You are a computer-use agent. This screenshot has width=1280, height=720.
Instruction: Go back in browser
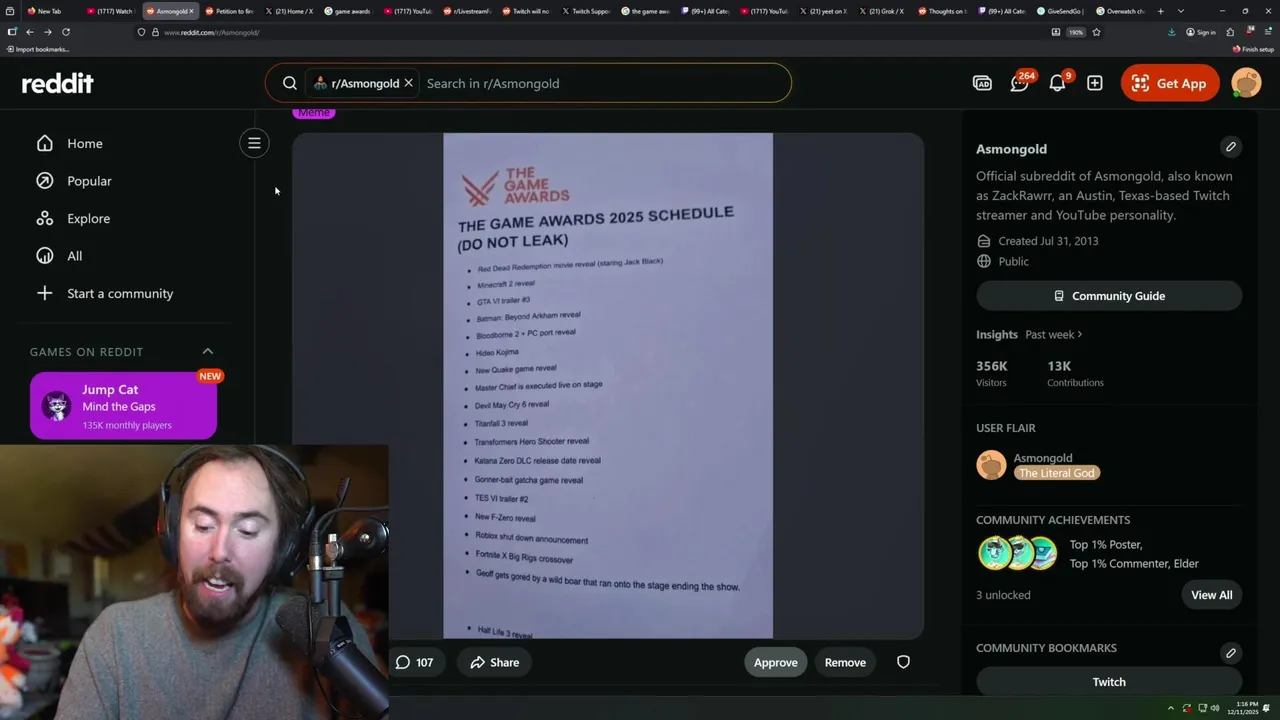[30, 32]
